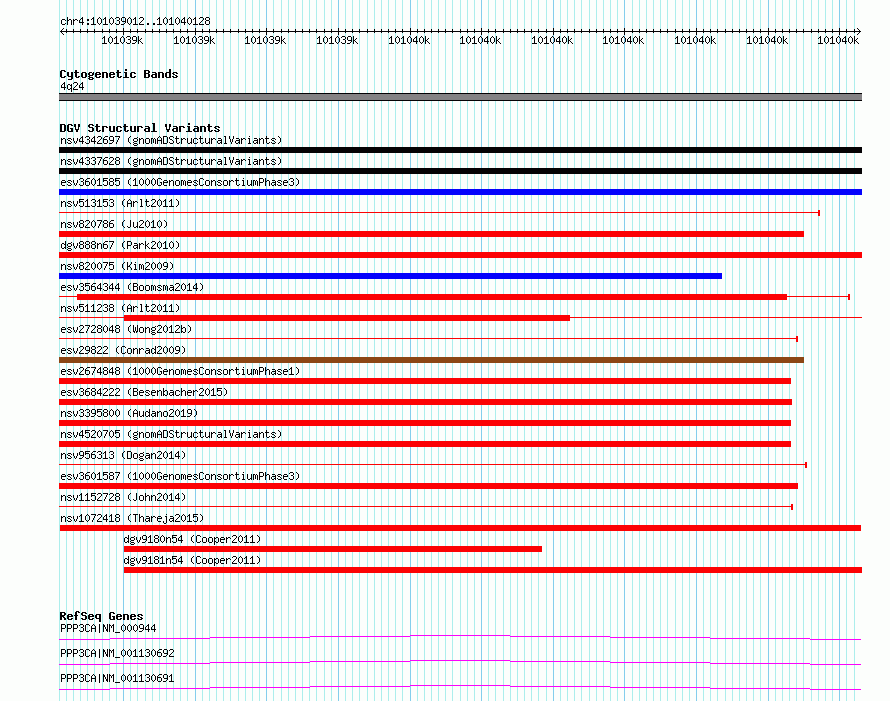Click the magenta line of PPP3CA|NM_000944 transcript
This screenshot has width=890, height=701.
(460, 638)
